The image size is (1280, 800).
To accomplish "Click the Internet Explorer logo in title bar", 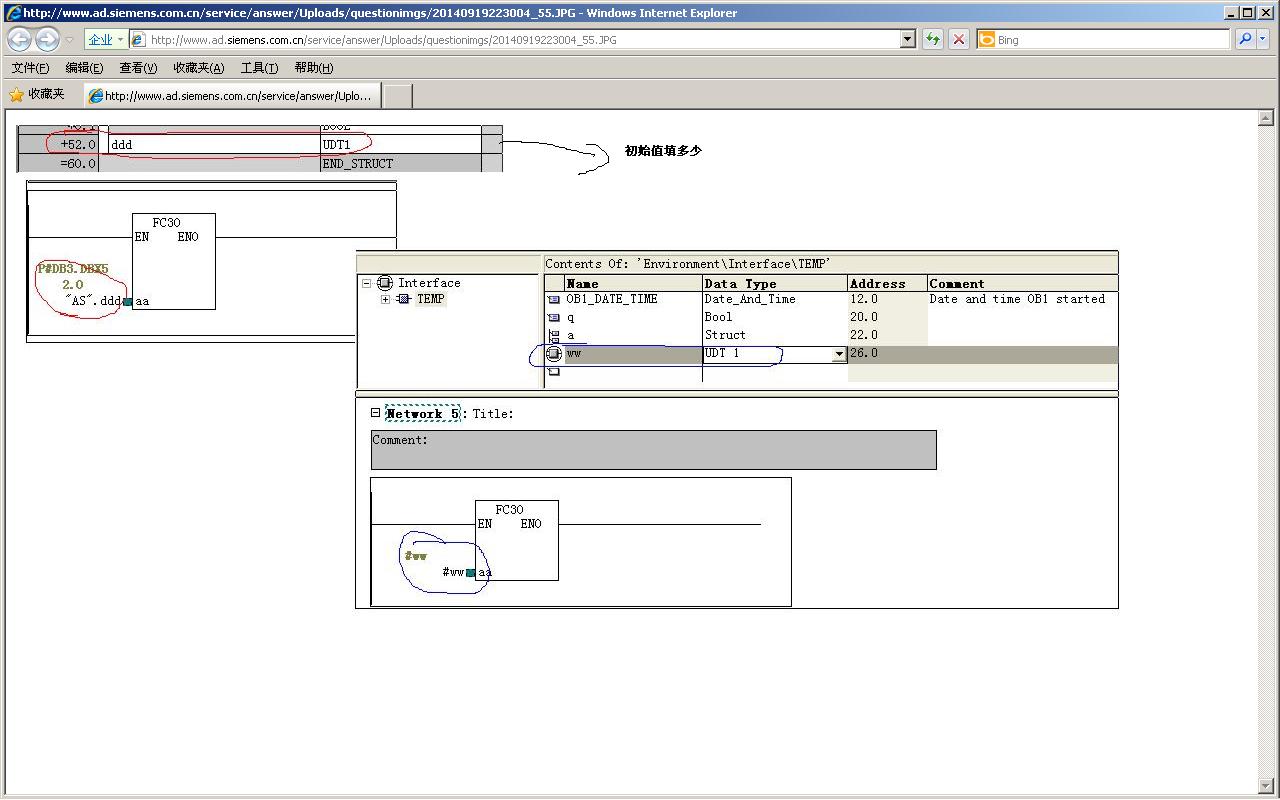I will coord(13,13).
